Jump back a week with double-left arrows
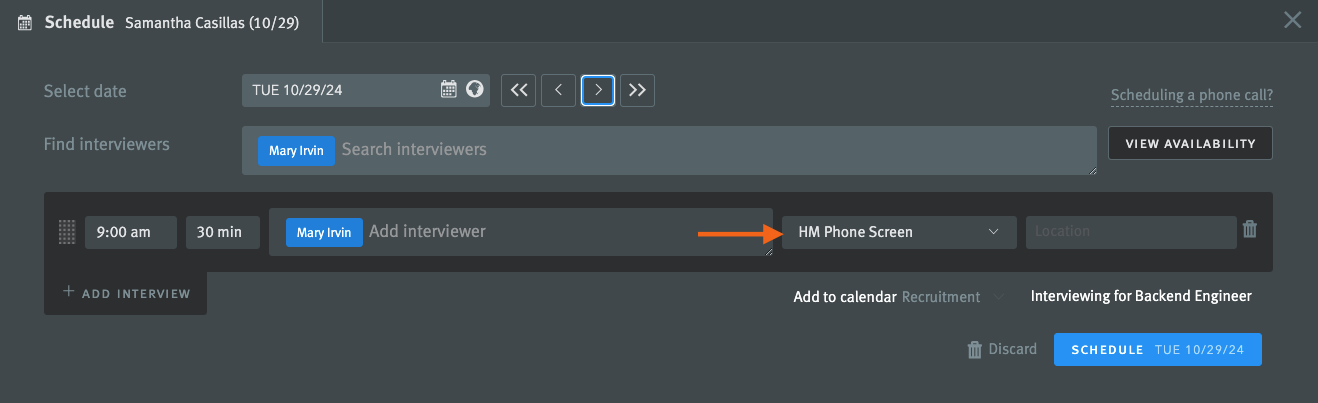The height and width of the screenshot is (403, 1318). click(x=518, y=90)
